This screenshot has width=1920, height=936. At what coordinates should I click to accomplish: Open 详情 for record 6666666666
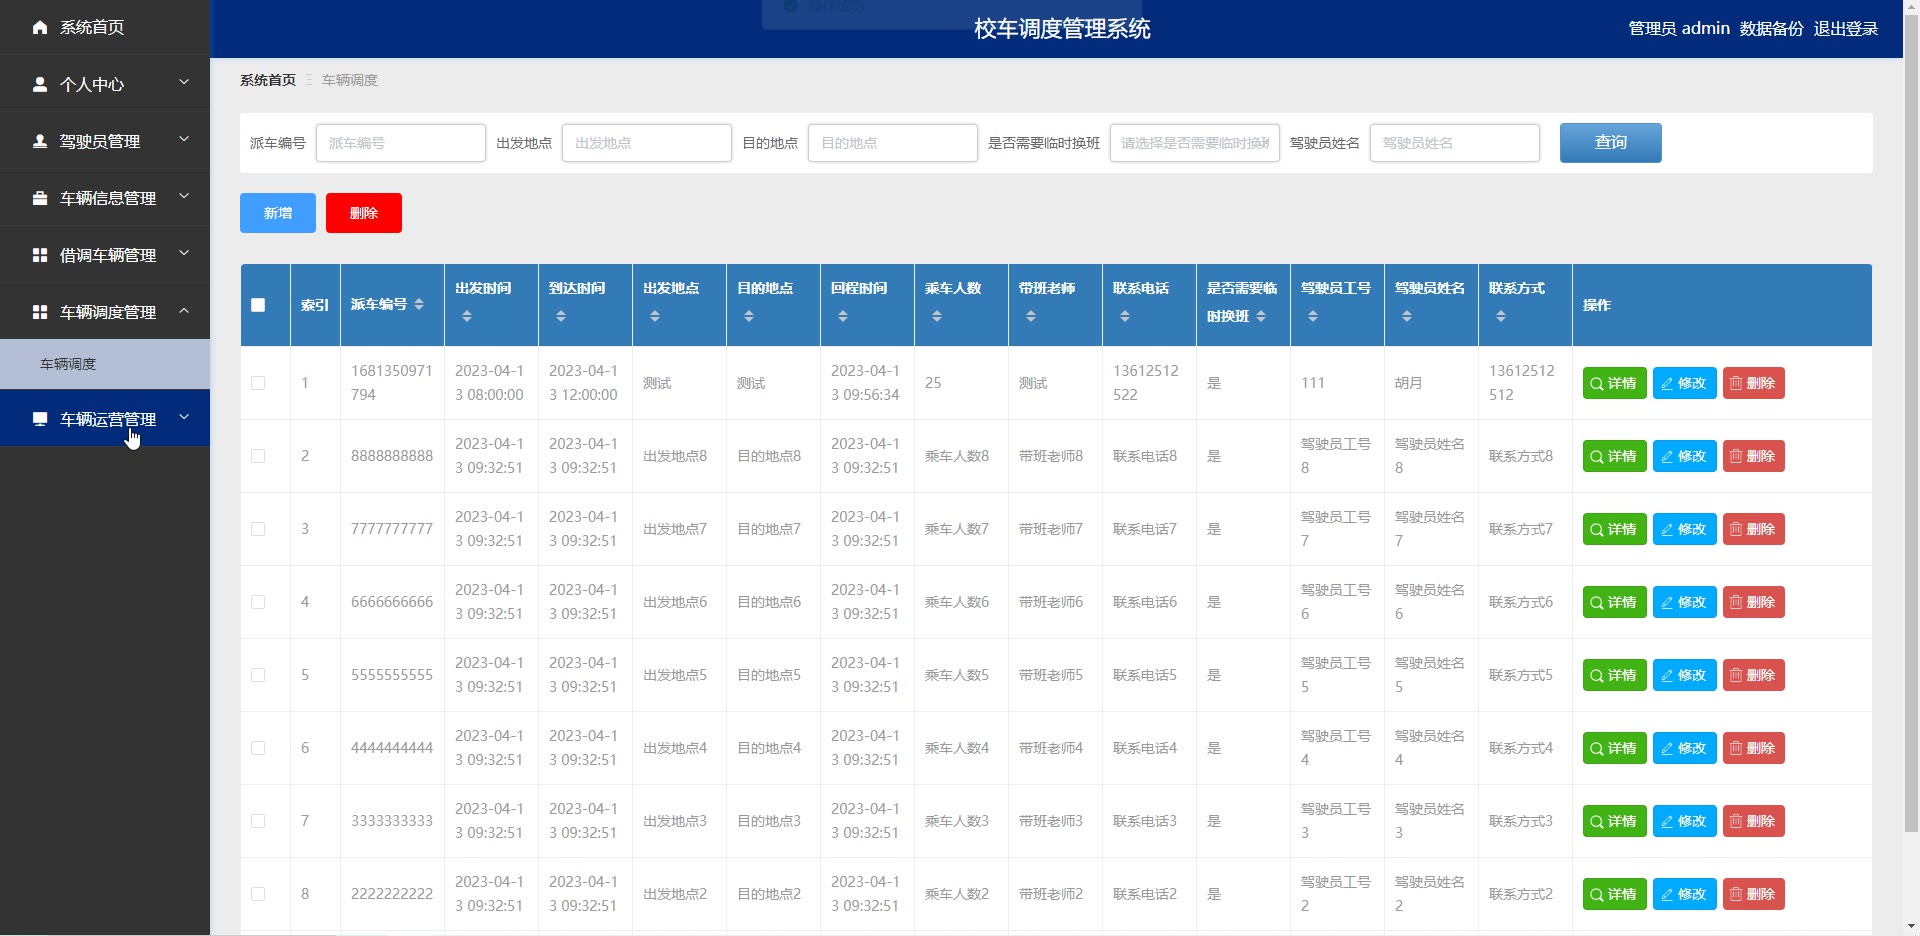click(1614, 602)
